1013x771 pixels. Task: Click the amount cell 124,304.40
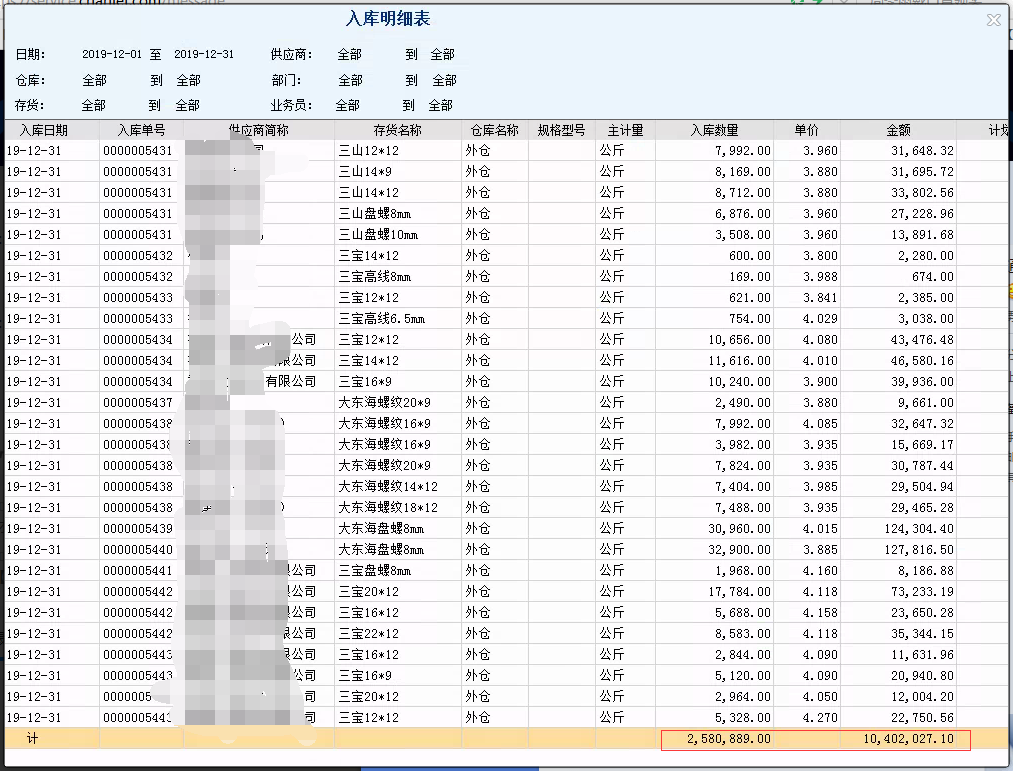coord(919,529)
